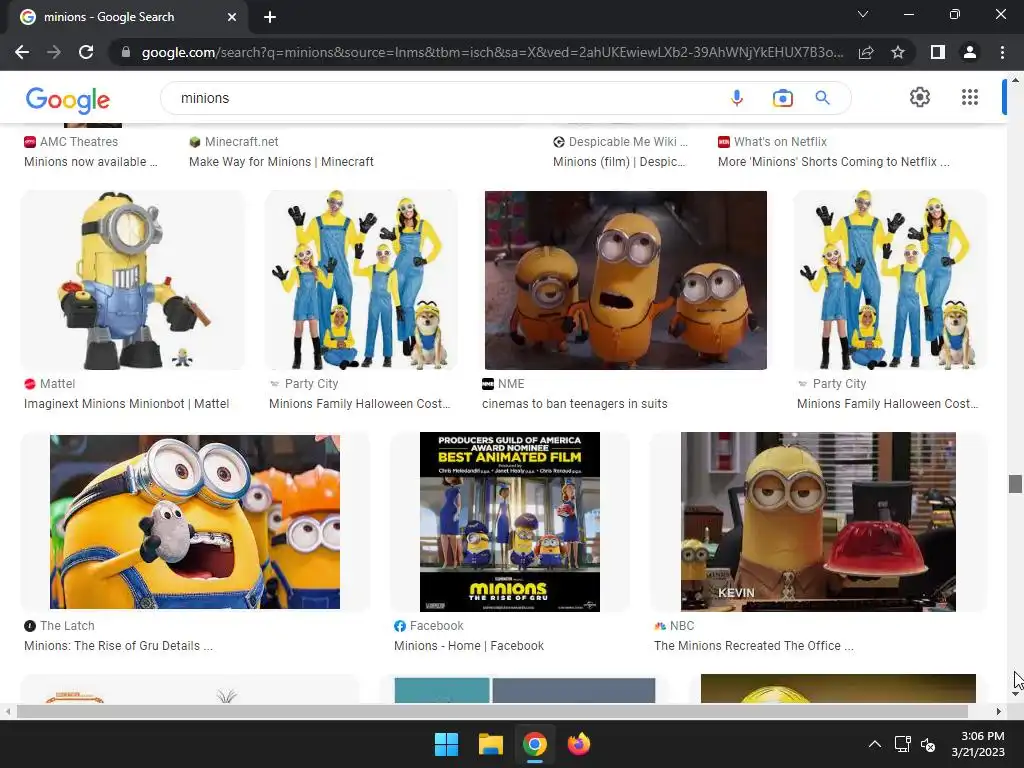Screen dimensions: 1024x768
Task: Click the vertical scrollbar thumb
Action: (1015, 484)
